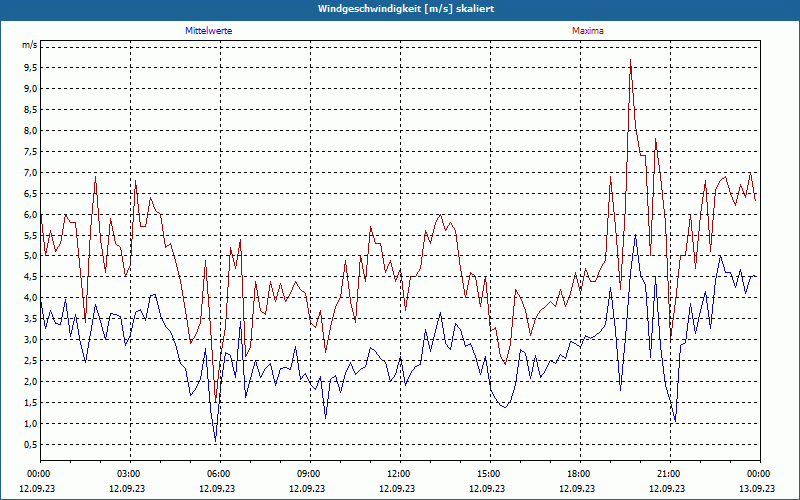Screen dimensions: 800x500
Task: Click the 1,5 y-axis value
Action: click(x=31, y=403)
